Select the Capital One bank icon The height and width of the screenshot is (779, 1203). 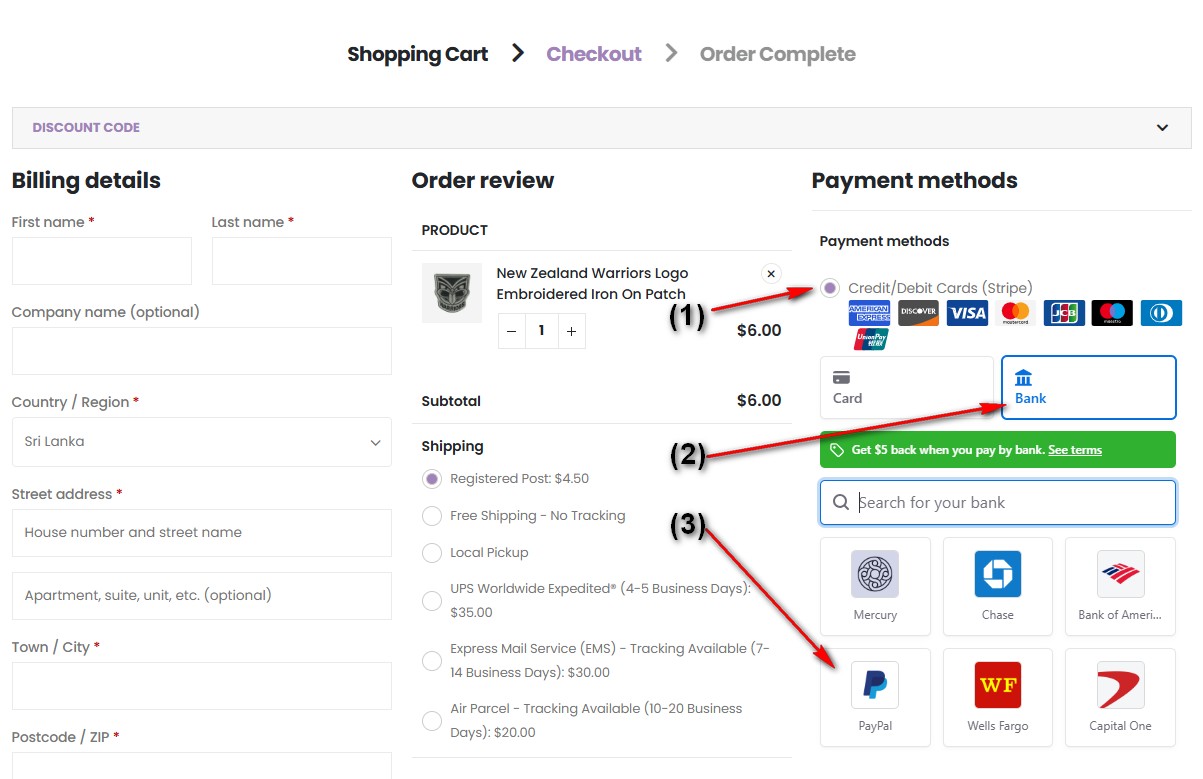point(1120,697)
